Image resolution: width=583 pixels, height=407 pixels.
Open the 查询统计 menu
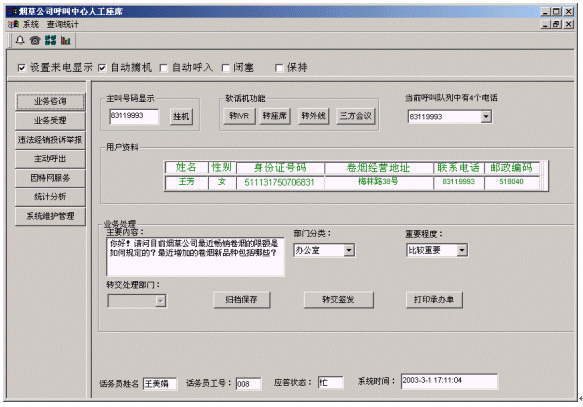tap(62, 25)
